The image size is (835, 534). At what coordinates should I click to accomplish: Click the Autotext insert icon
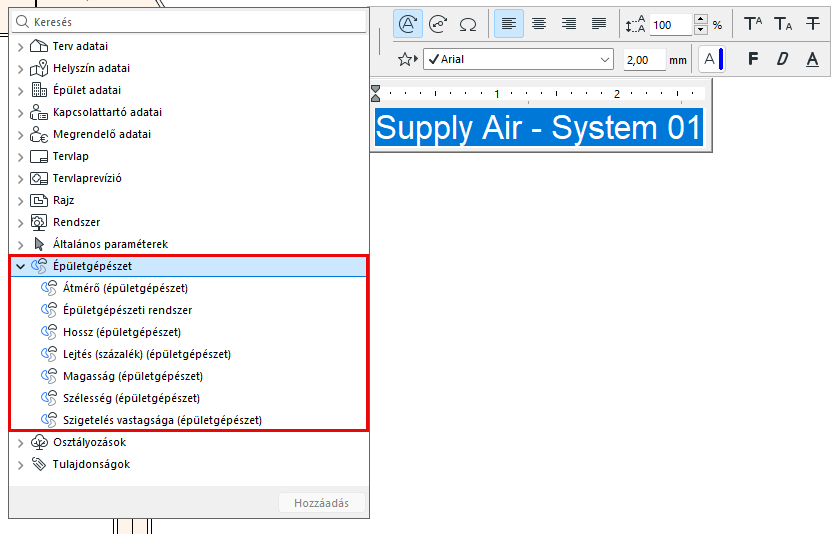(408, 24)
